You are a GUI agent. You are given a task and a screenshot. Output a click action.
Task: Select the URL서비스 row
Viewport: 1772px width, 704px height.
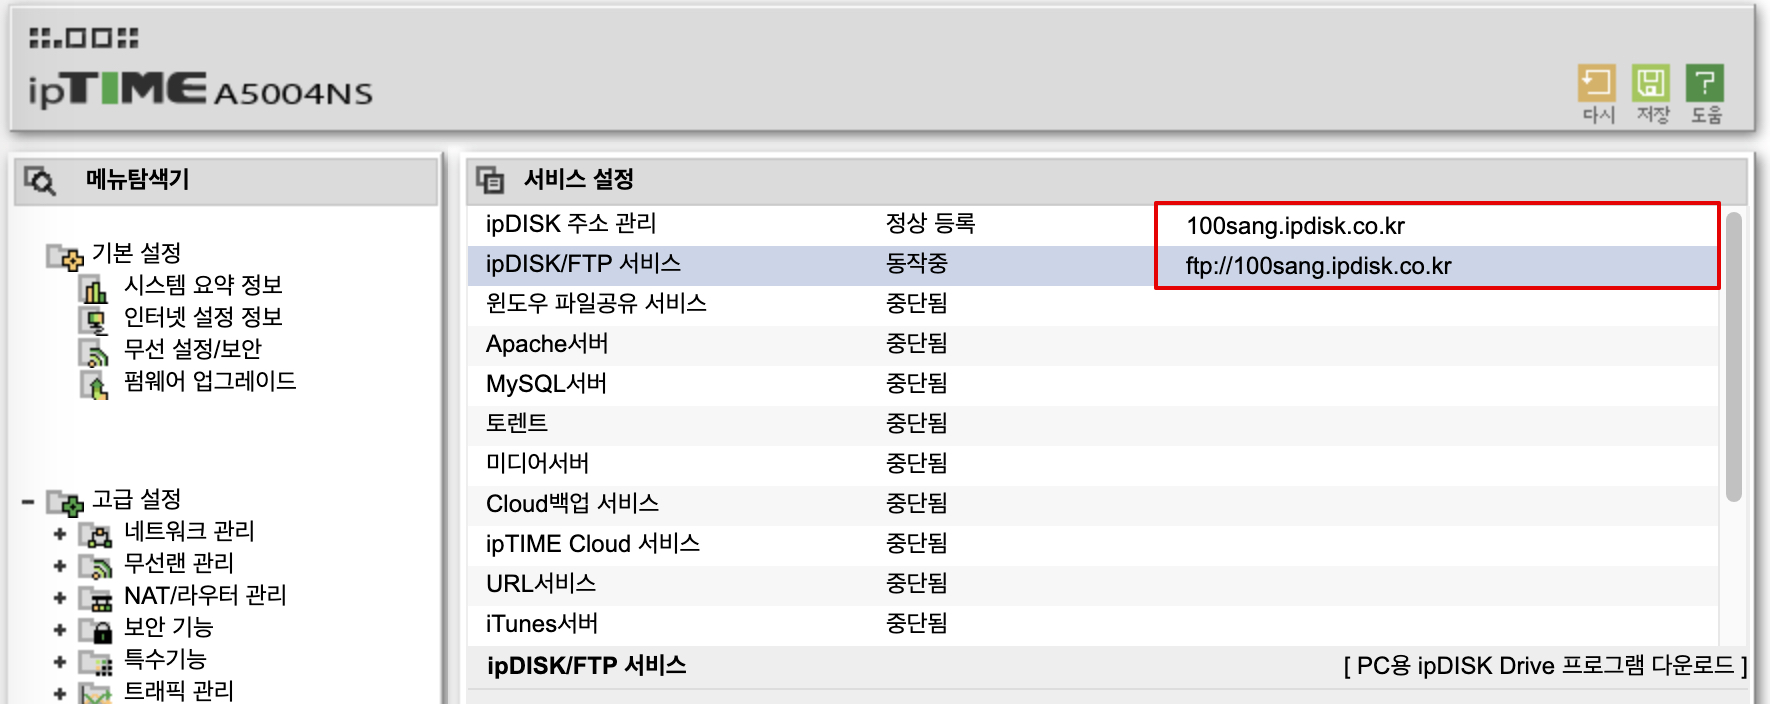point(1093,585)
